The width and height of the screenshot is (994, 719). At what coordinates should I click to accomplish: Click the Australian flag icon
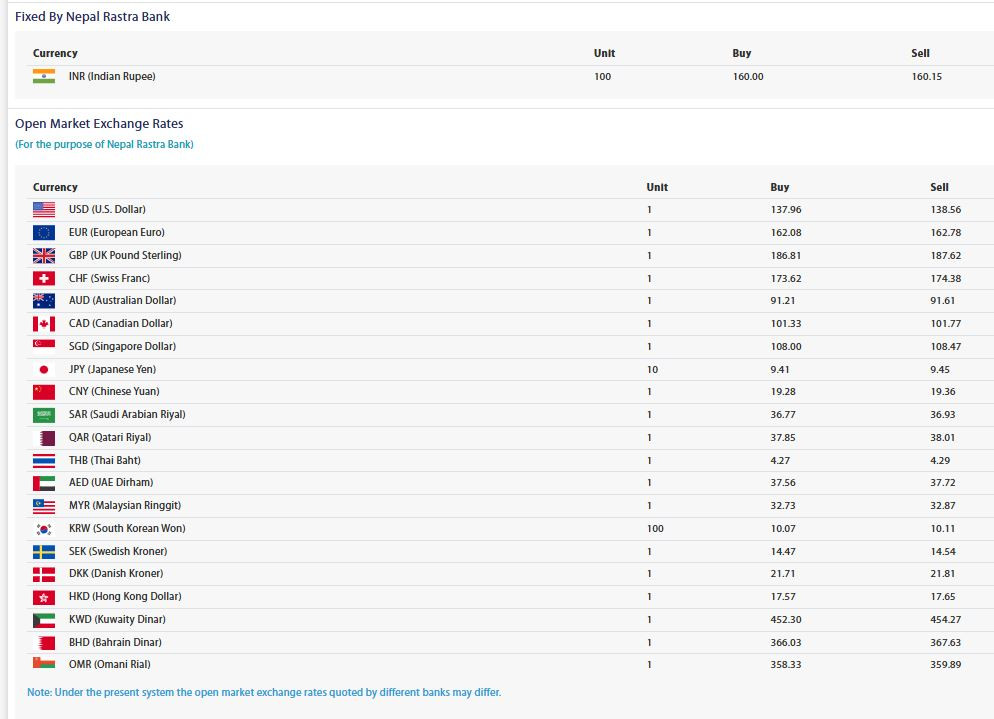point(44,301)
